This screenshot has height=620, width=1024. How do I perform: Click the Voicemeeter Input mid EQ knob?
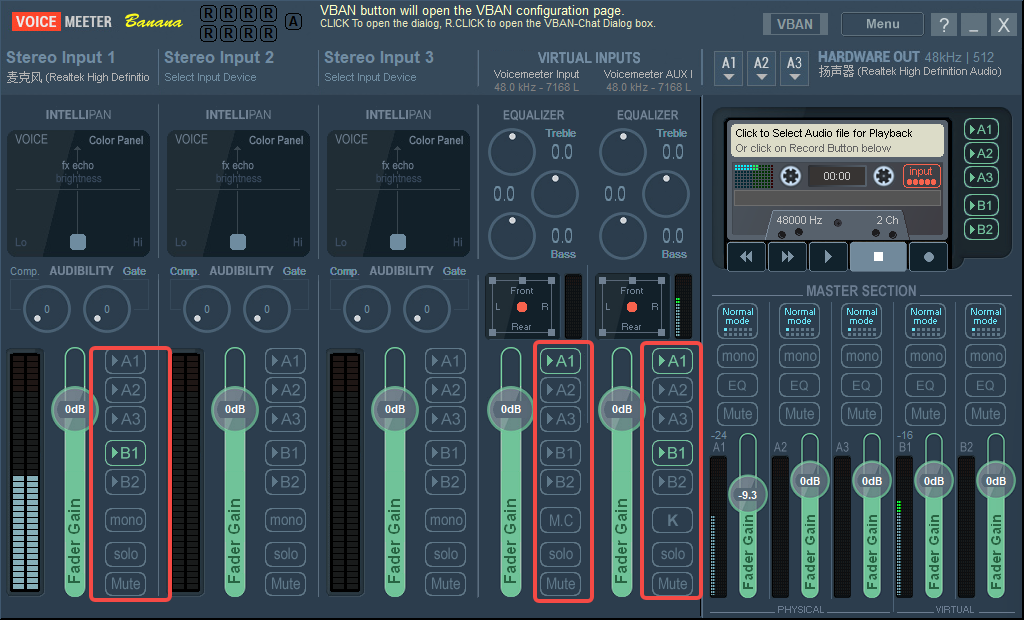pos(554,193)
